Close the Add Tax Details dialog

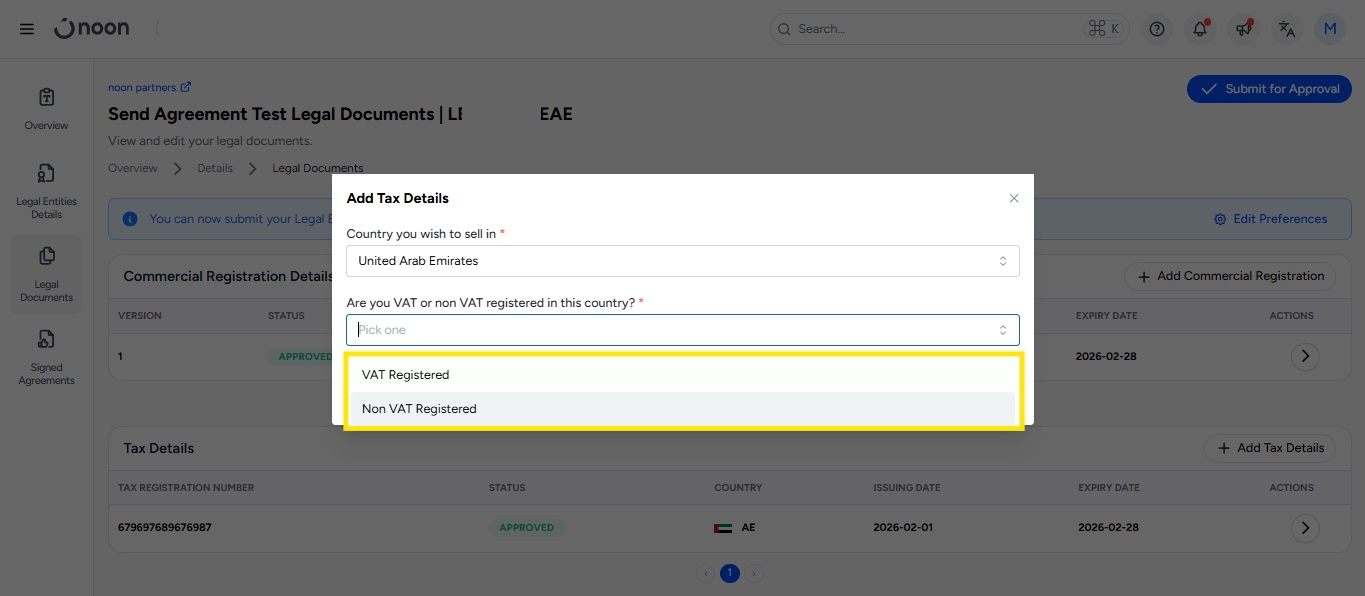[x=1013, y=198]
